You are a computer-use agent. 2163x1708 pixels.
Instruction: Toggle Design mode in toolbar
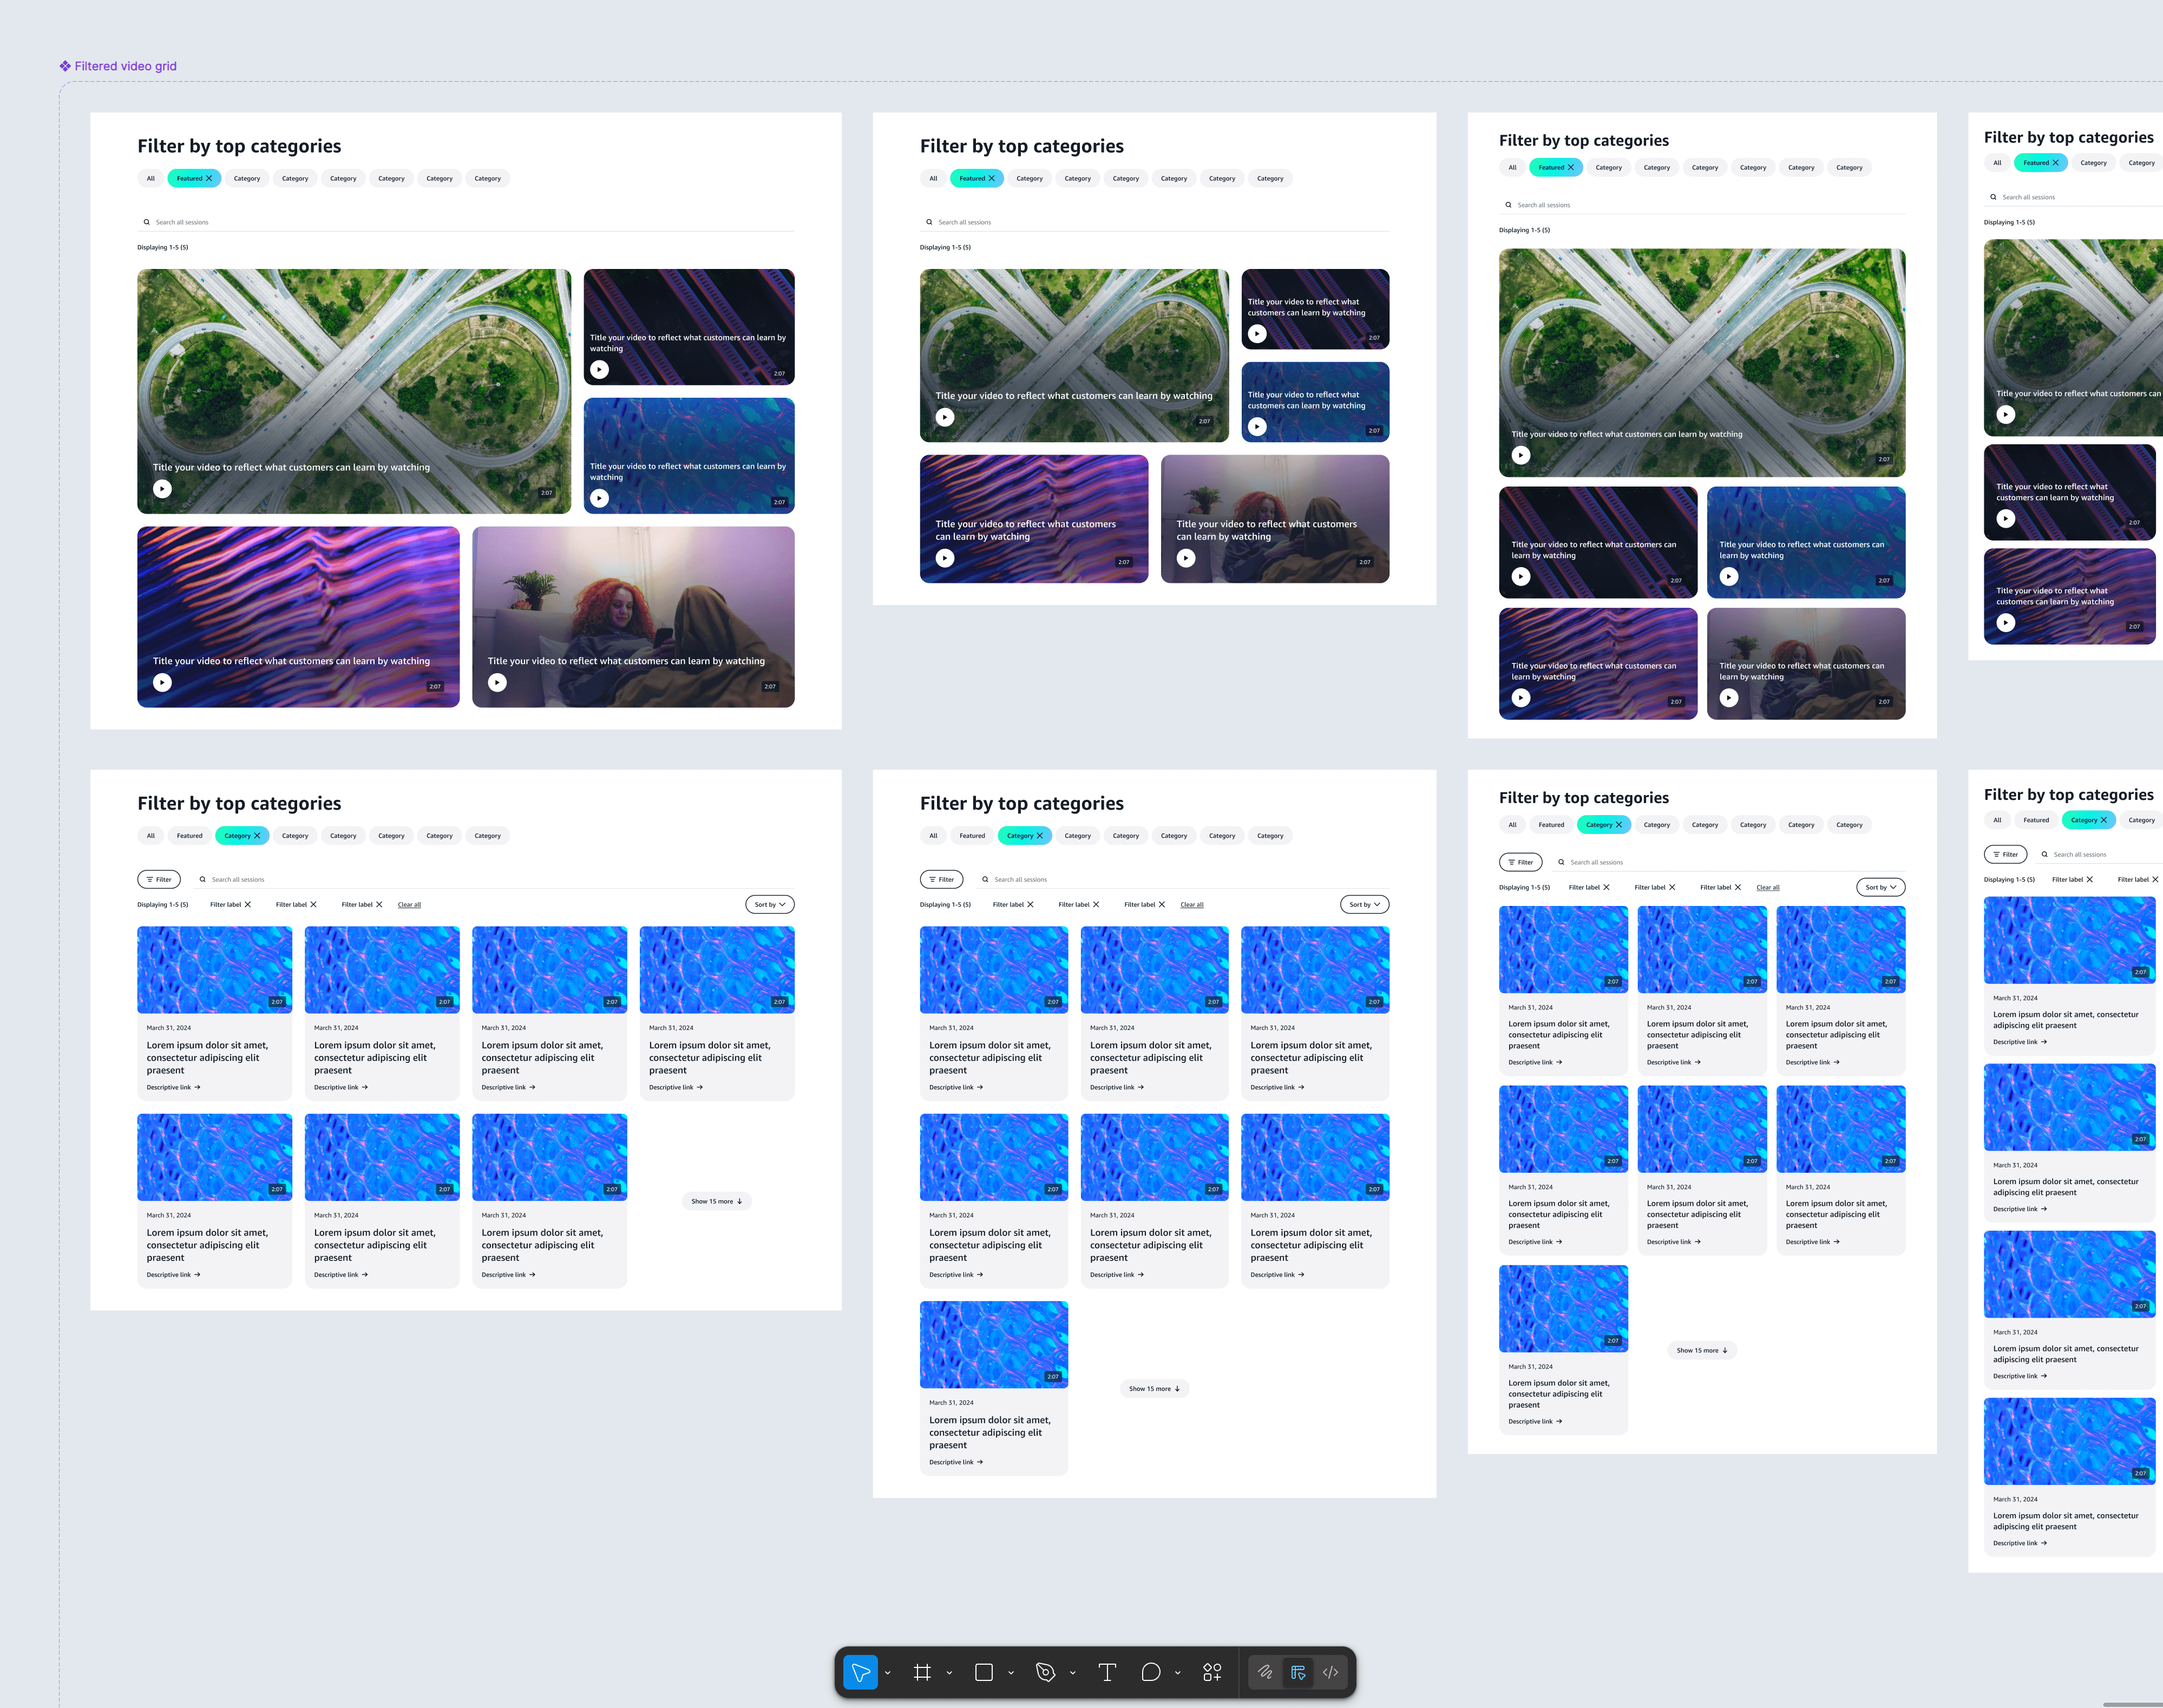click(1298, 1672)
